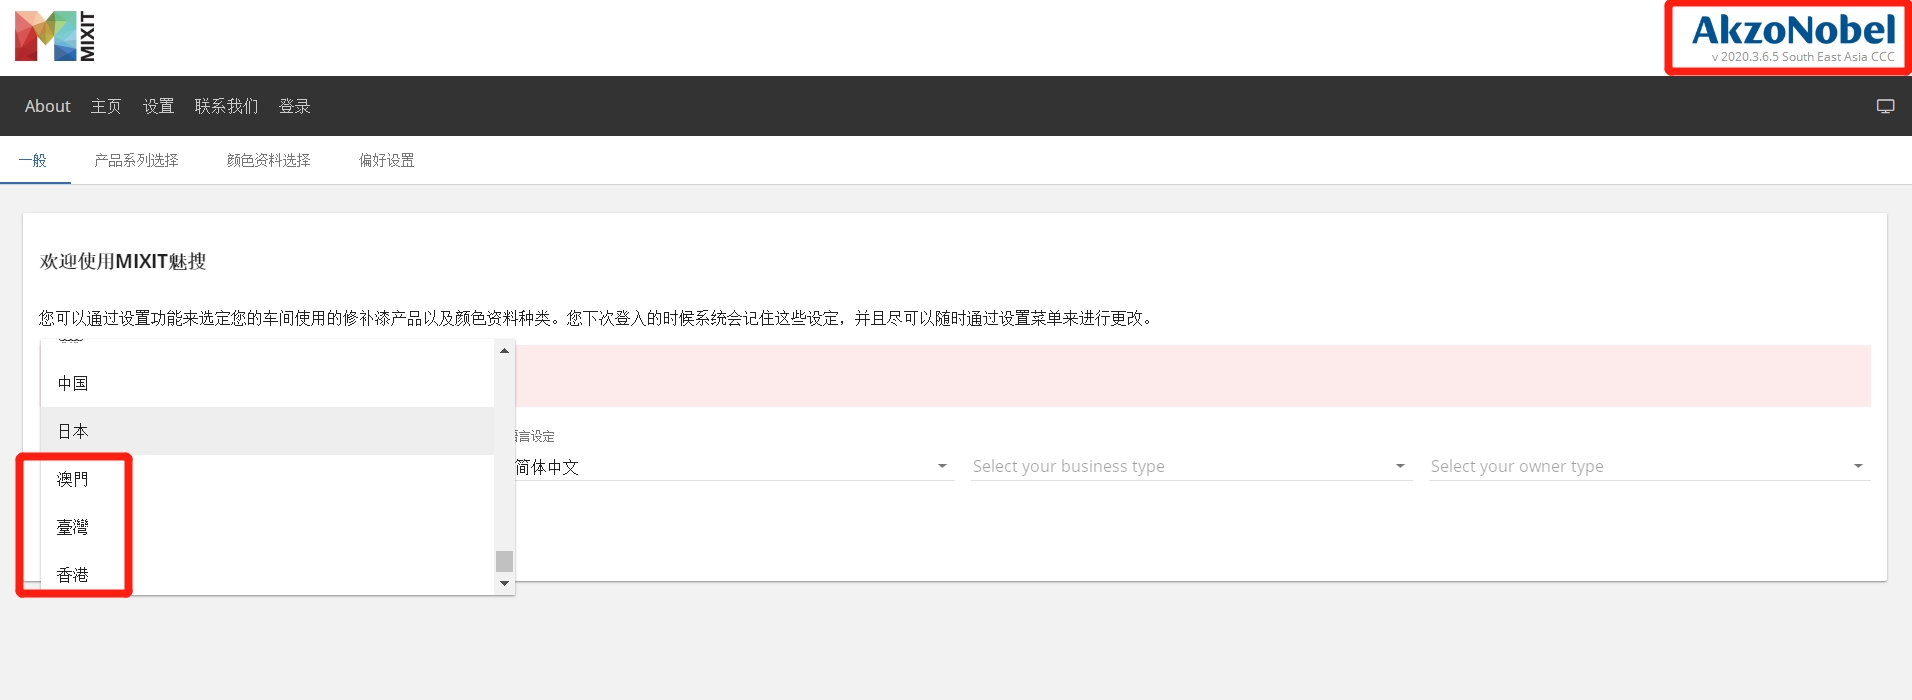Click 登录 to sign in
This screenshot has width=1912, height=700.
(x=294, y=106)
